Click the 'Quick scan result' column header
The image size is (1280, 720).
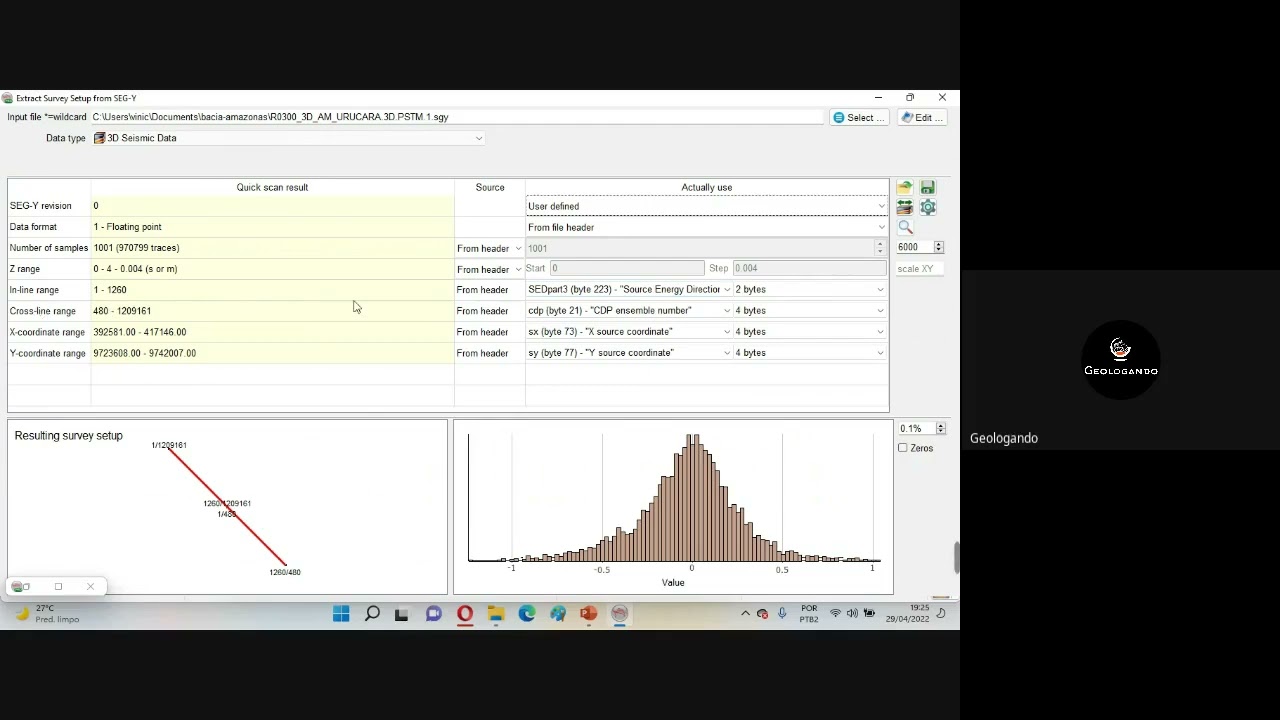272,187
